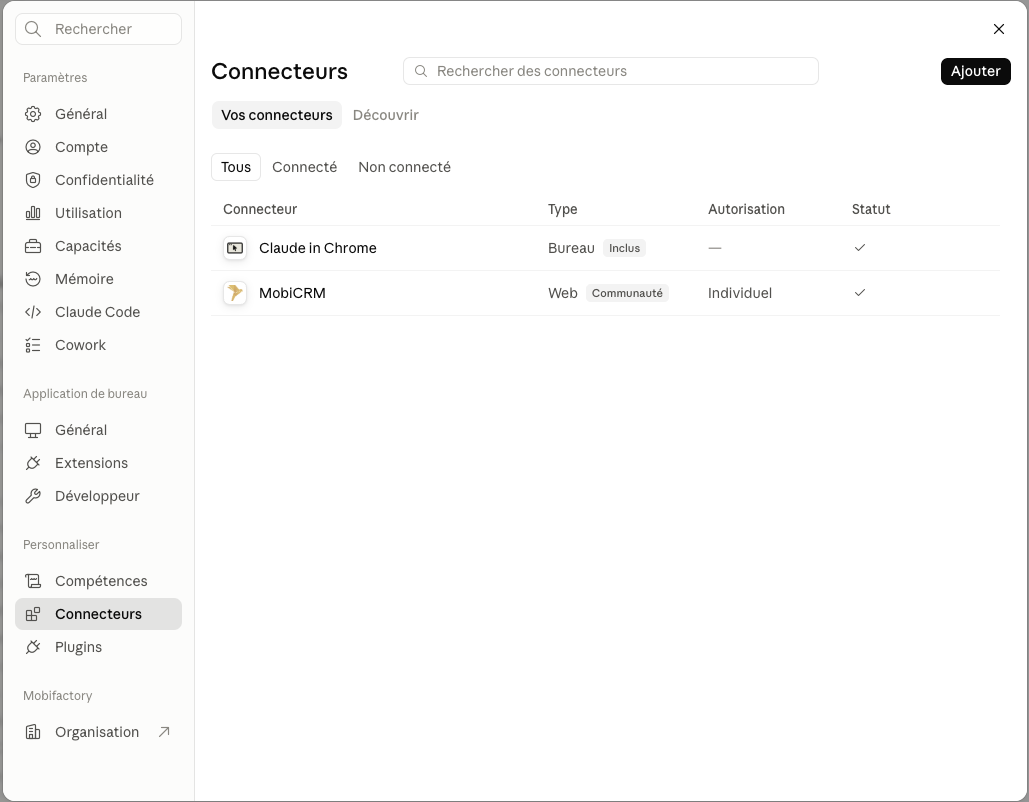1029x802 pixels.
Task: Open the Organisation external link
Action: click(98, 732)
